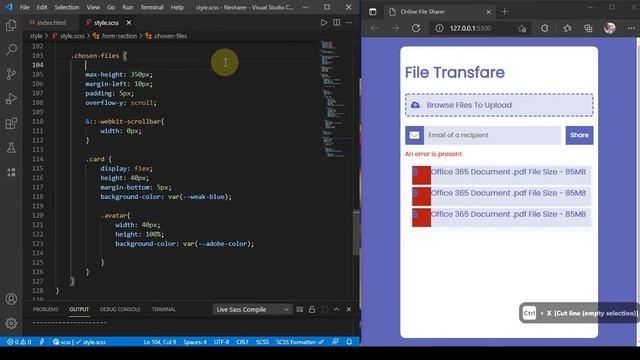Screen dimensions: 640x360
Task: Open a new browser tab
Action: [x=504, y=12]
